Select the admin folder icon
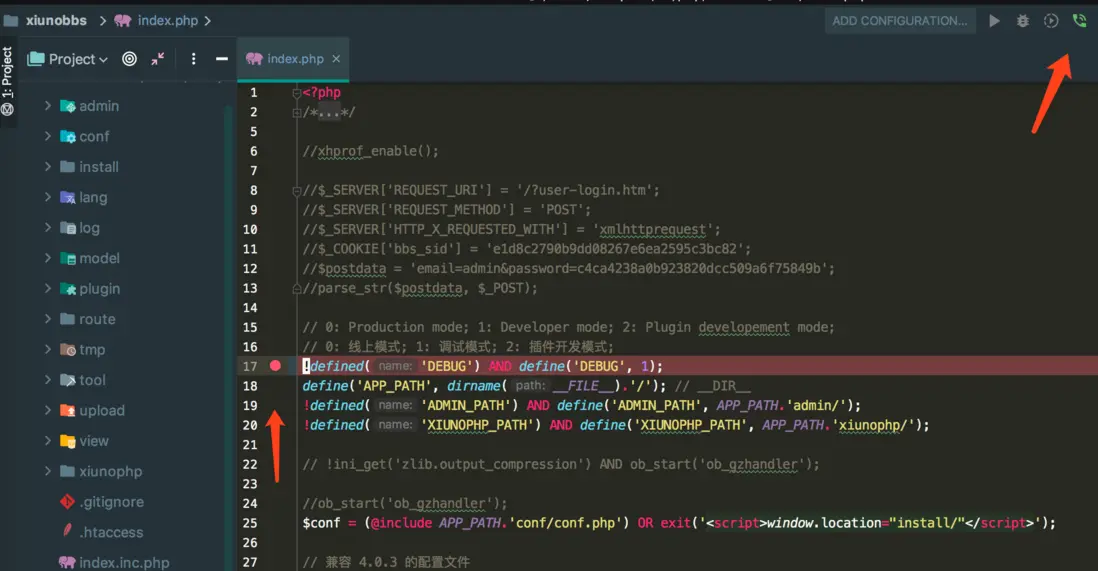1098x571 pixels. 67,106
